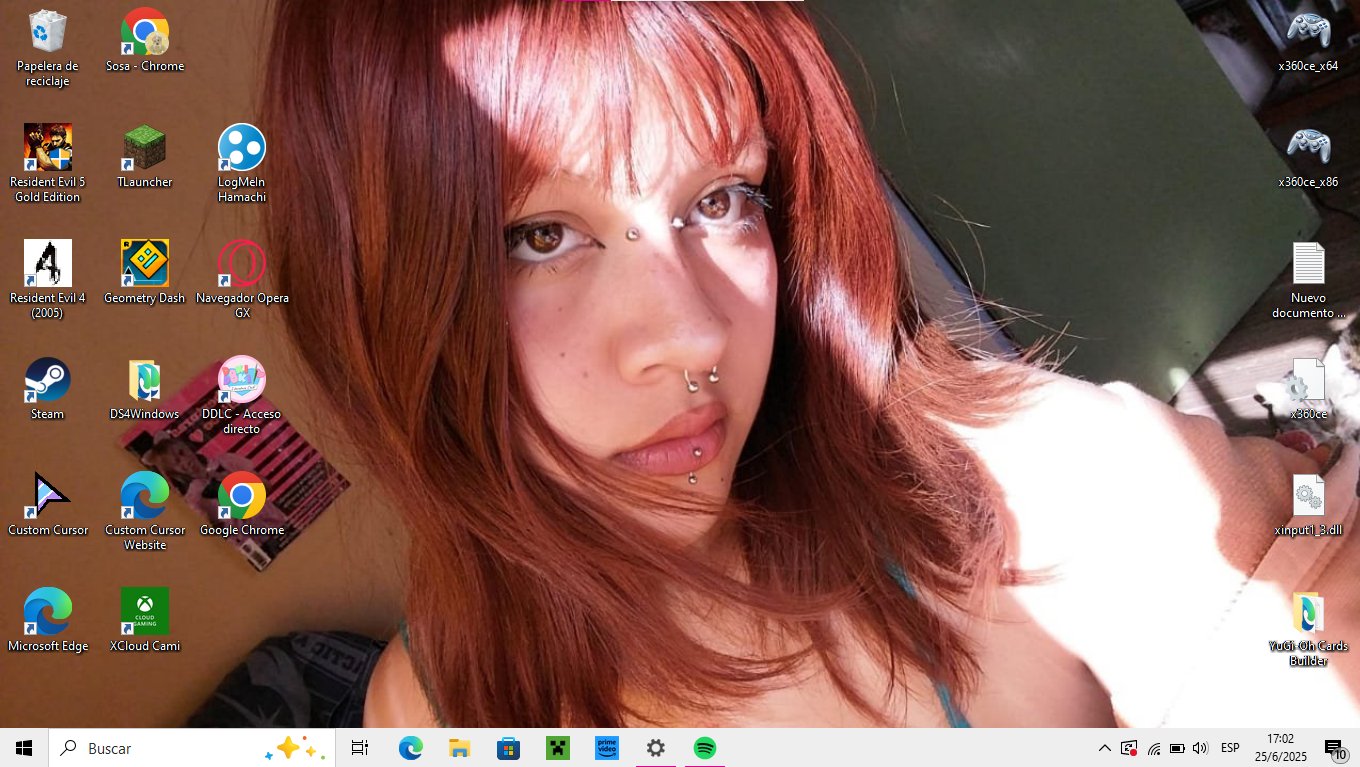Select the Geometry Dash desktop icon

(144, 263)
